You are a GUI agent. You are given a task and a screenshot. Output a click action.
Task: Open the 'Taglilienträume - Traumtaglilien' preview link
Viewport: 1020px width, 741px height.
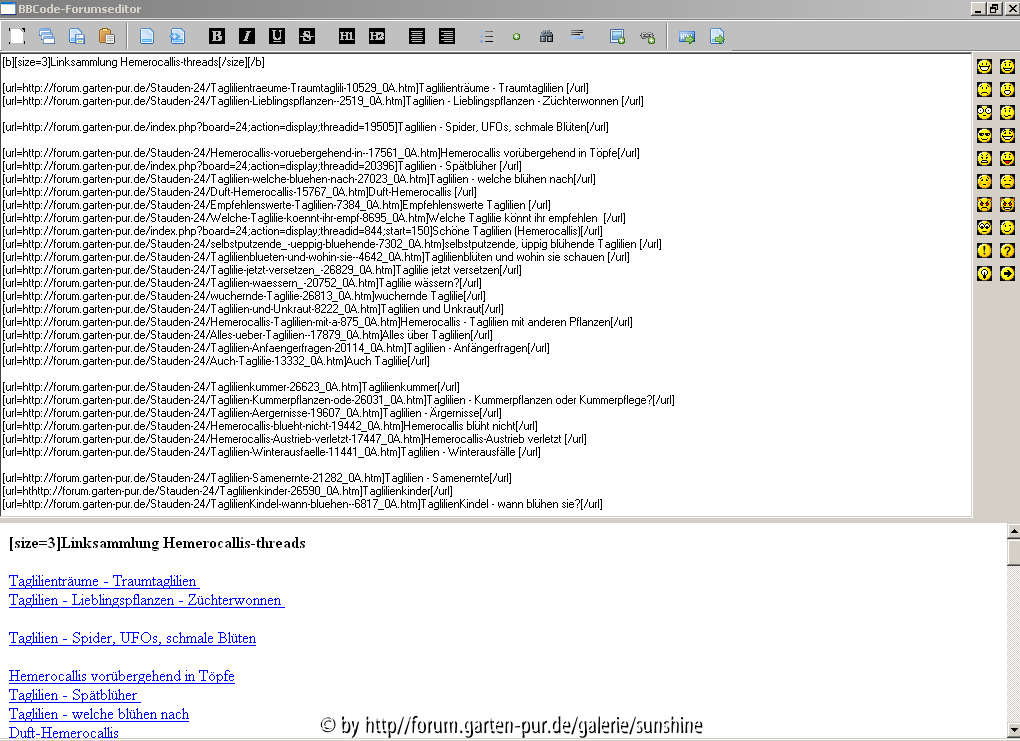click(x=103, y=581)
